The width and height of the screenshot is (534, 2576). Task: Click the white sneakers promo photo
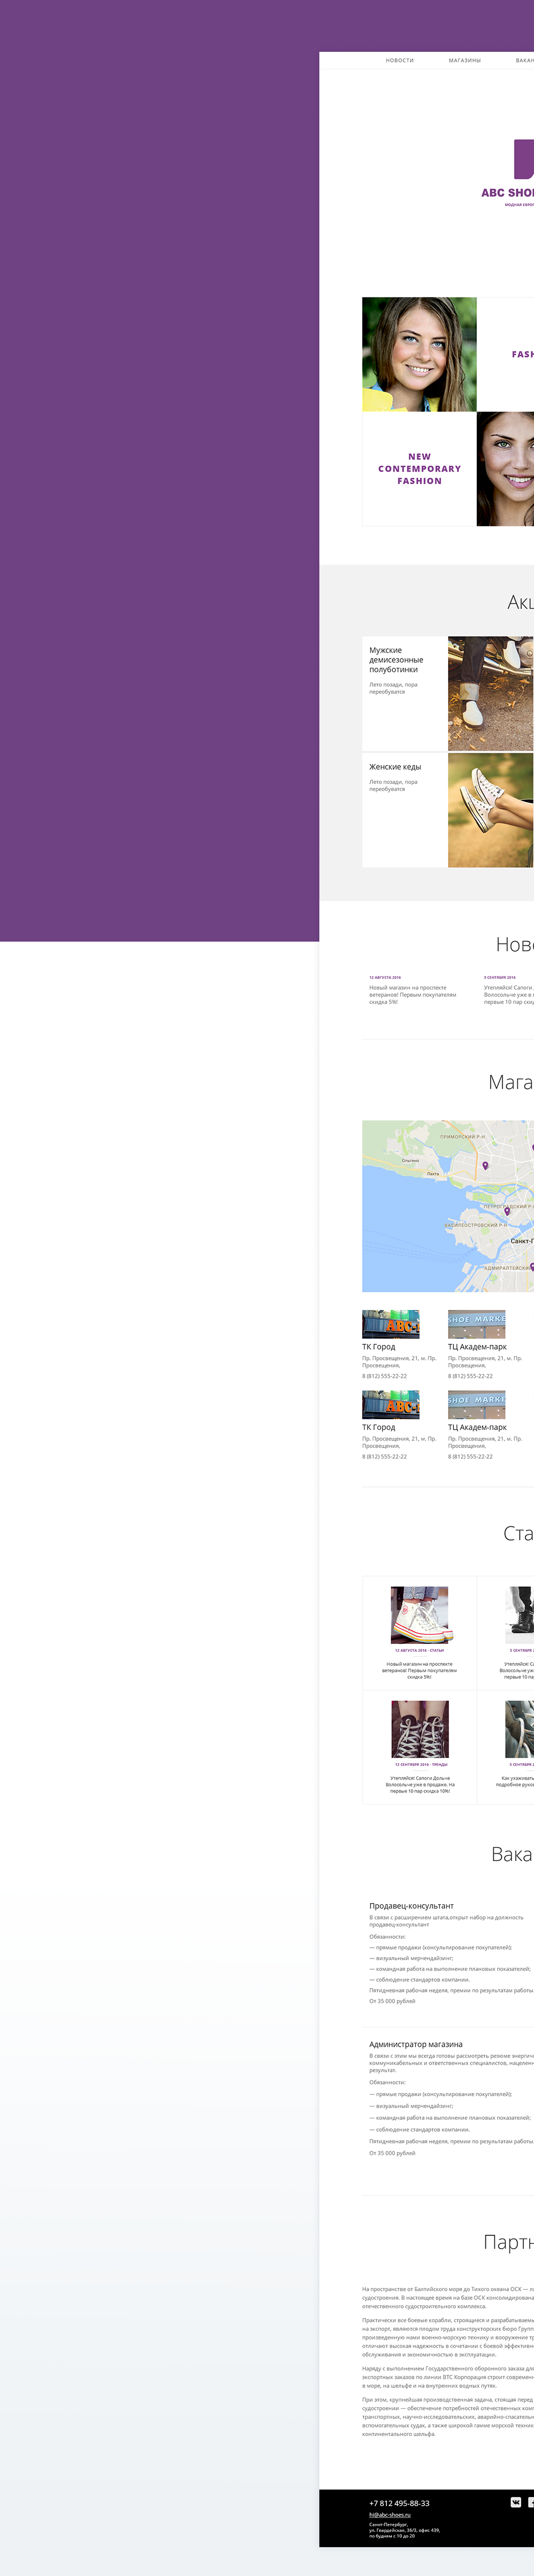(490, 810)
